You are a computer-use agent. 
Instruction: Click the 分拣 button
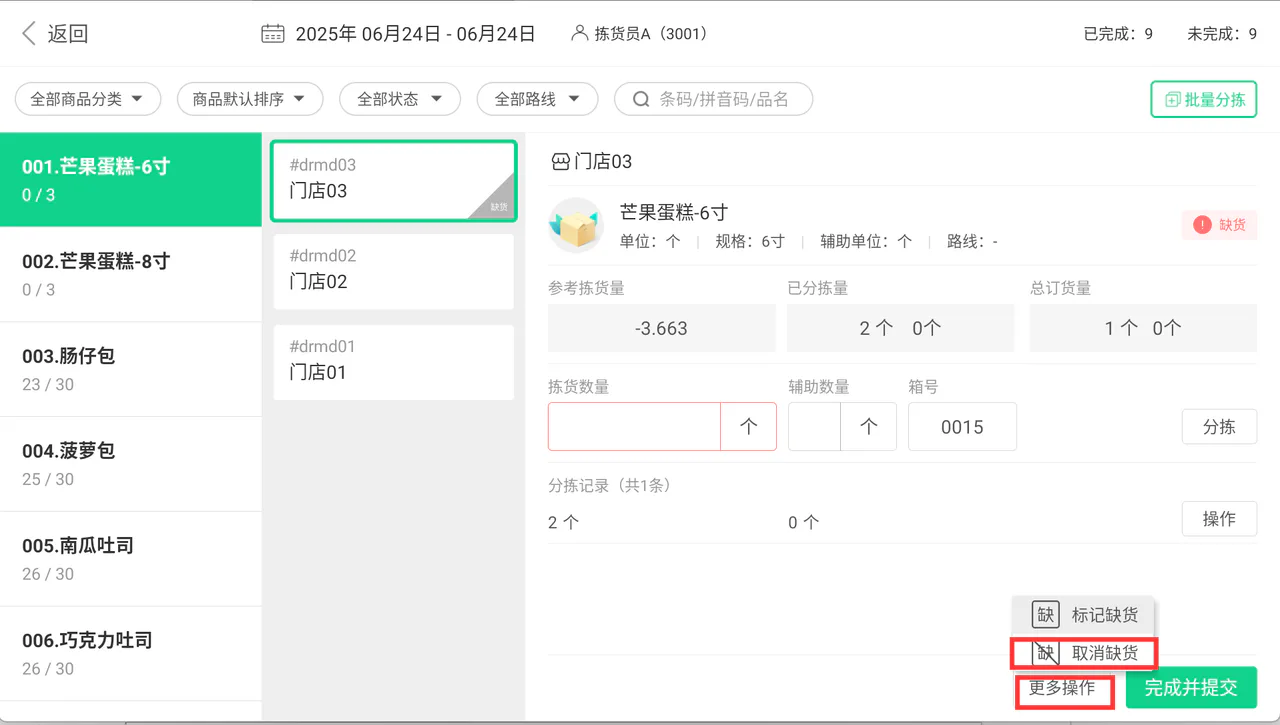(x=1219, y=427)
